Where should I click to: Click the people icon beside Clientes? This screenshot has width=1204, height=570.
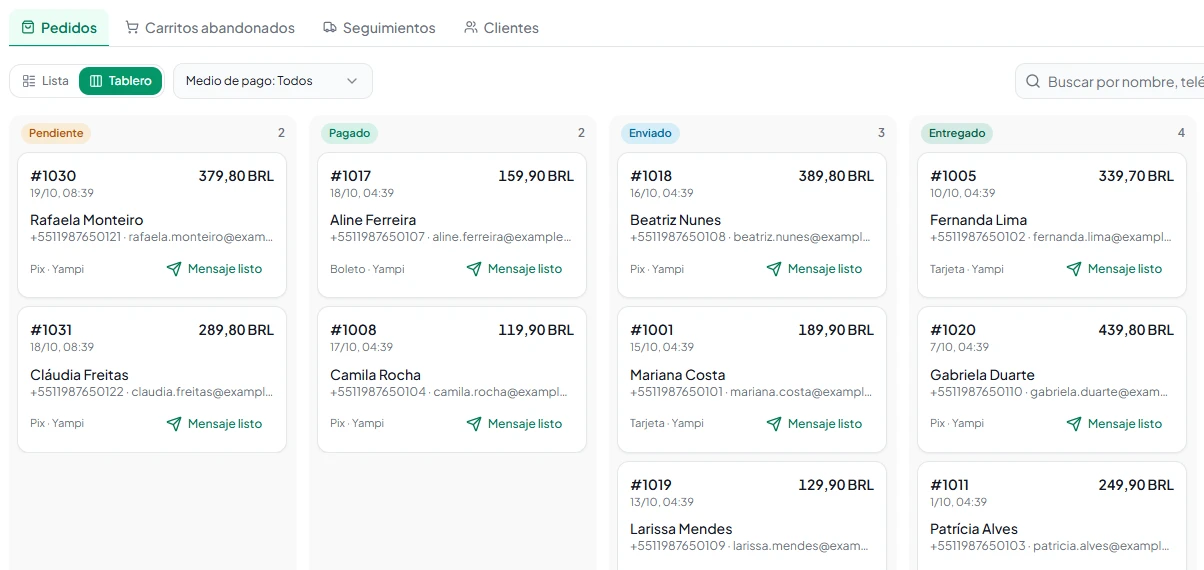pyautogui.click(x=471, y=28)
